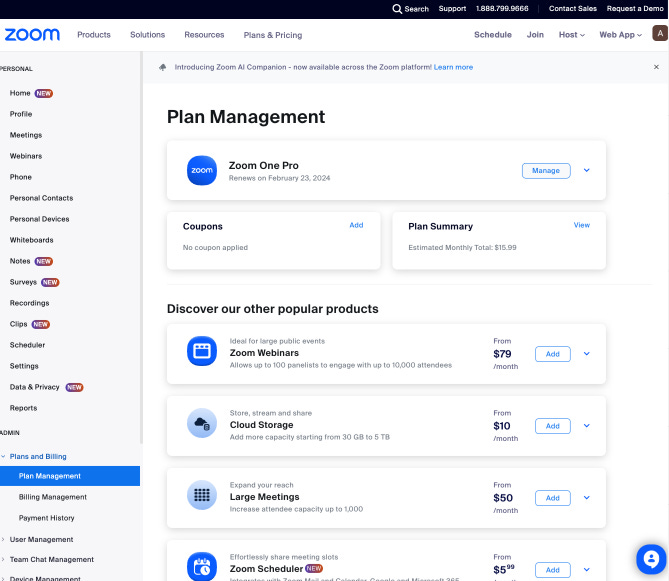Click the Search magnifier icon

(x=397, y=9)
